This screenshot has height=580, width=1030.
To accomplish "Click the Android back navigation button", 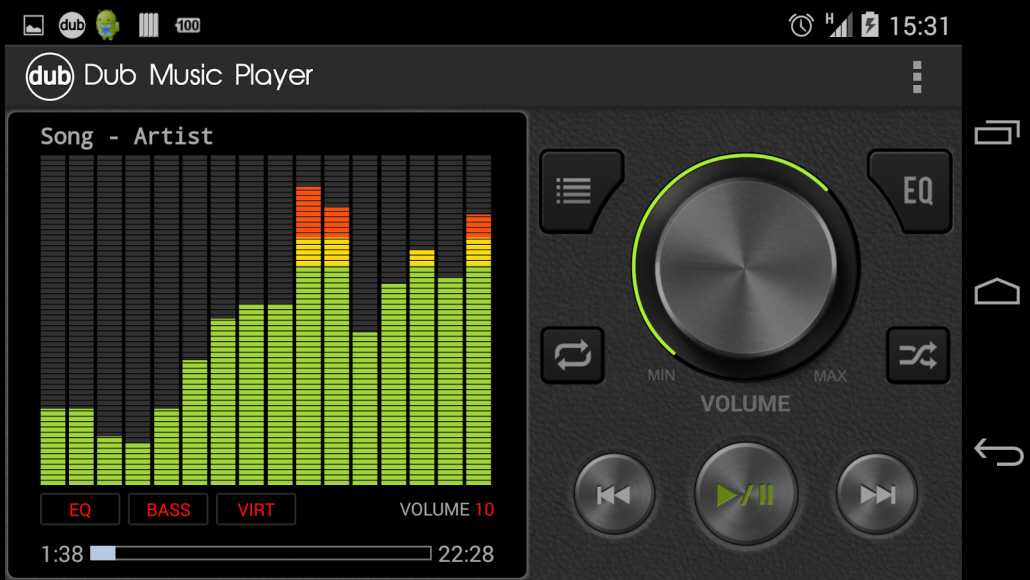I will [x=998, y=452].
